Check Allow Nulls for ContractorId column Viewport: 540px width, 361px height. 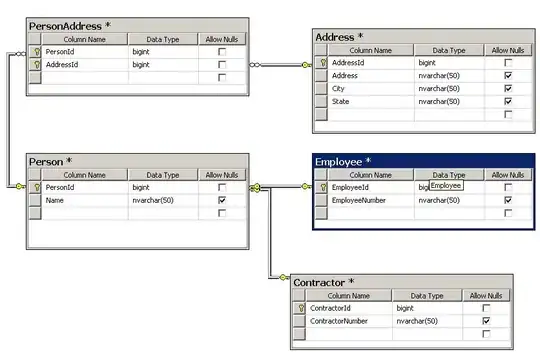tap(486, 308)
